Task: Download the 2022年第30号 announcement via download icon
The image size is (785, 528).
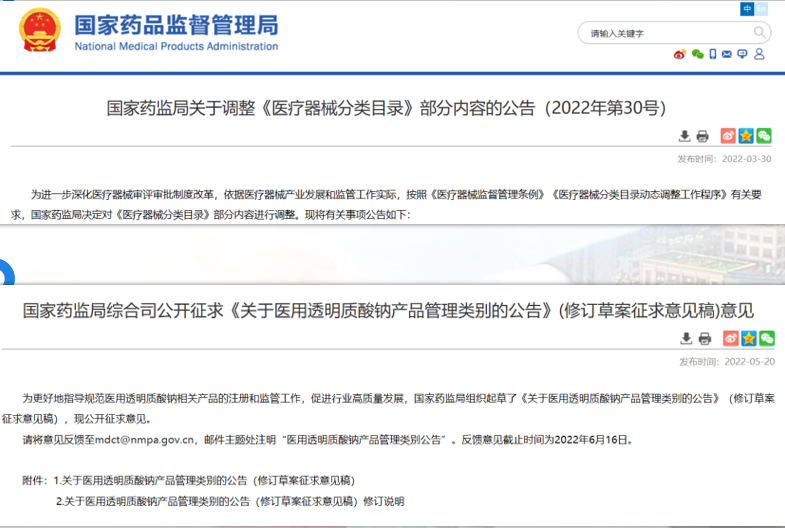Action: coord(685,136)
